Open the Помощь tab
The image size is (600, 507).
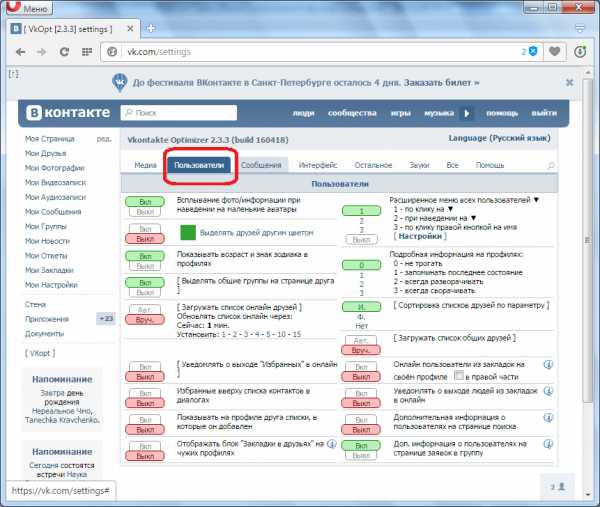click(x=489, y=165)
